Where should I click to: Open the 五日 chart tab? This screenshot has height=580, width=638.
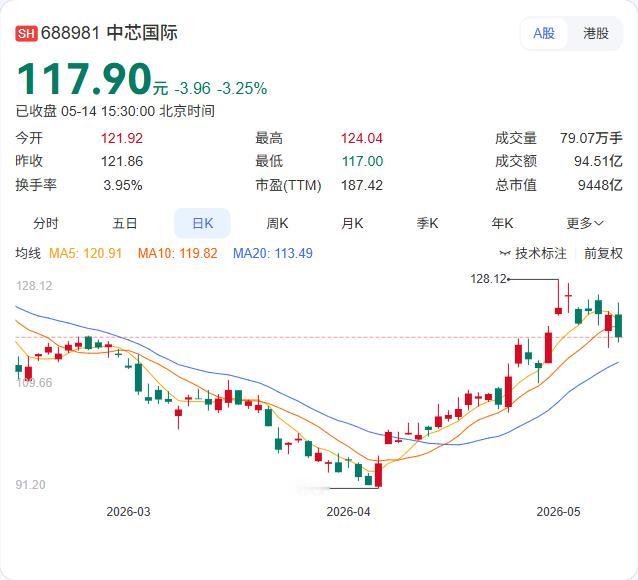[125, 223]
